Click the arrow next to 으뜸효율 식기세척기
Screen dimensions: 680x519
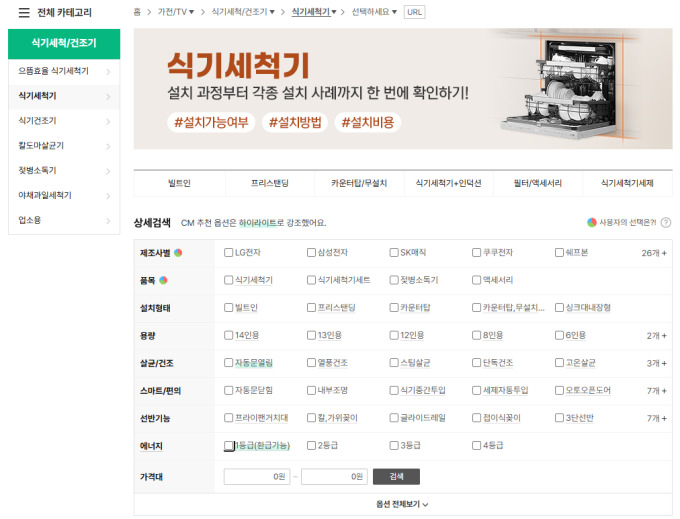pyautogui.click(x=108, y=72)
